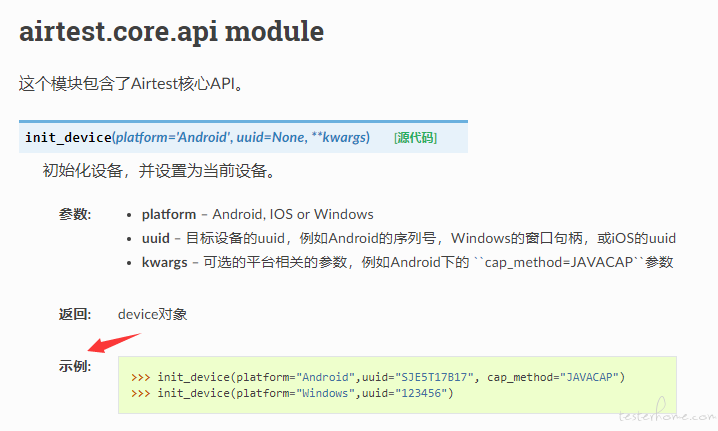The height and width of the screenshot is (431, 718).
Task: Click the text device对象
Action: (152, 314)
